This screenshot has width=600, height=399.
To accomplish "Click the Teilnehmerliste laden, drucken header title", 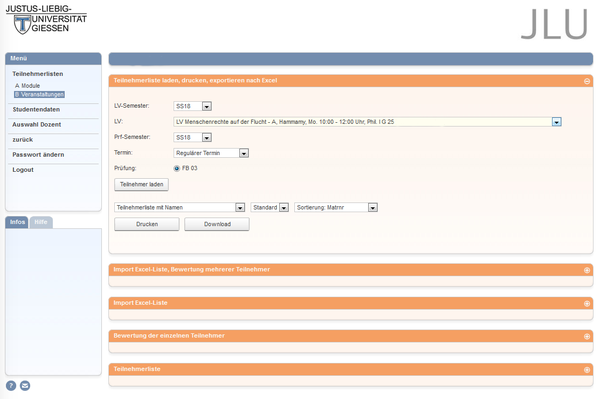I will pos(195,80).
